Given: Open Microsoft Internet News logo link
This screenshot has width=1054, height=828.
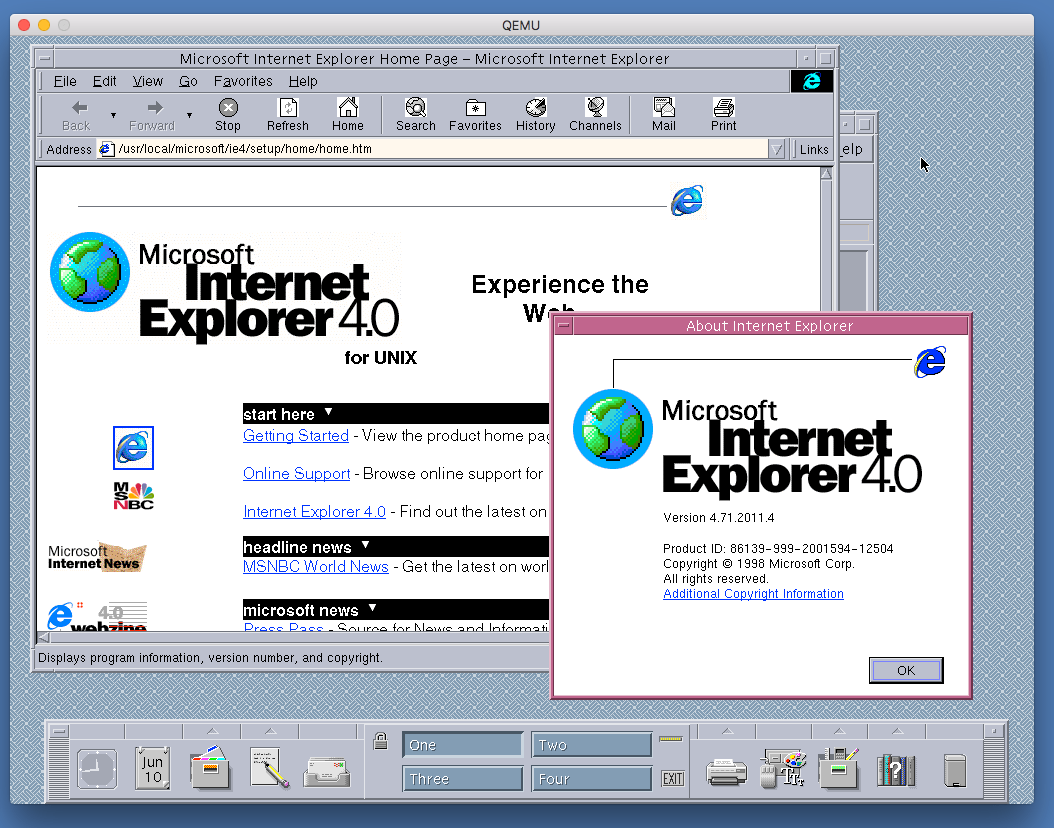Looking at the screenshot, I should (97, 557).
